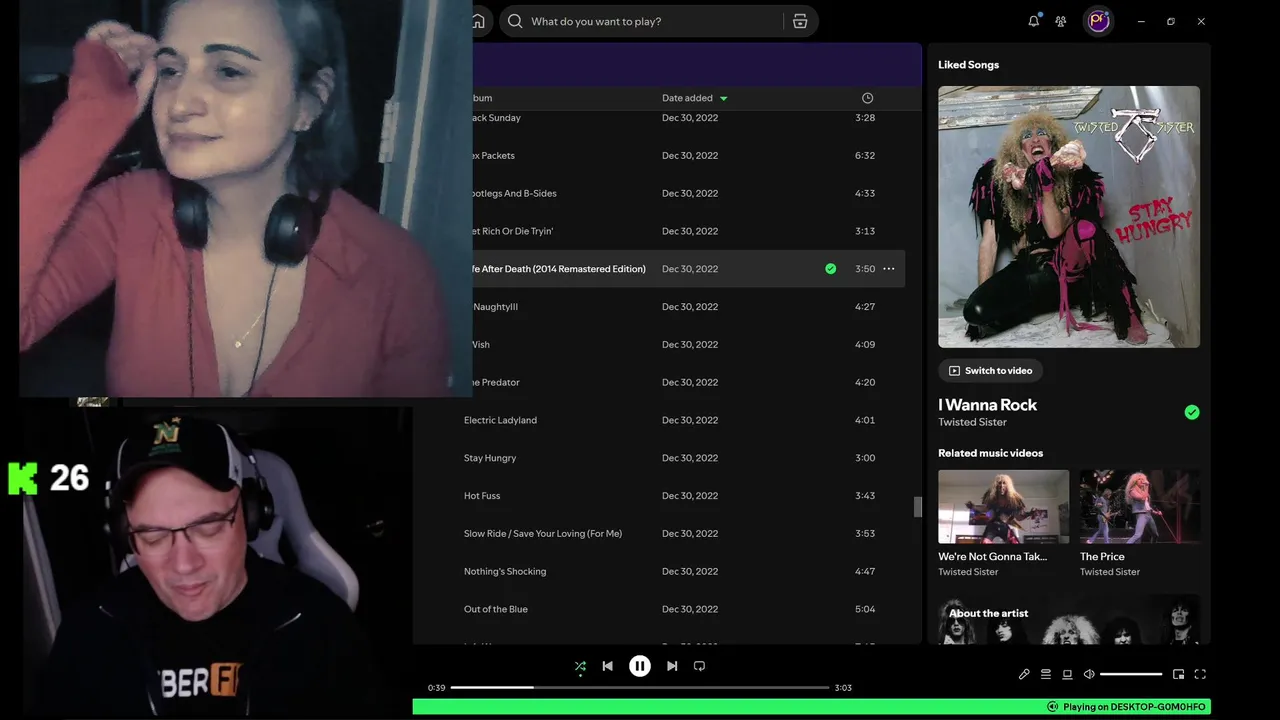
Task: Go to Spotify Home via house icon
Action: click(x=479, y=21)
